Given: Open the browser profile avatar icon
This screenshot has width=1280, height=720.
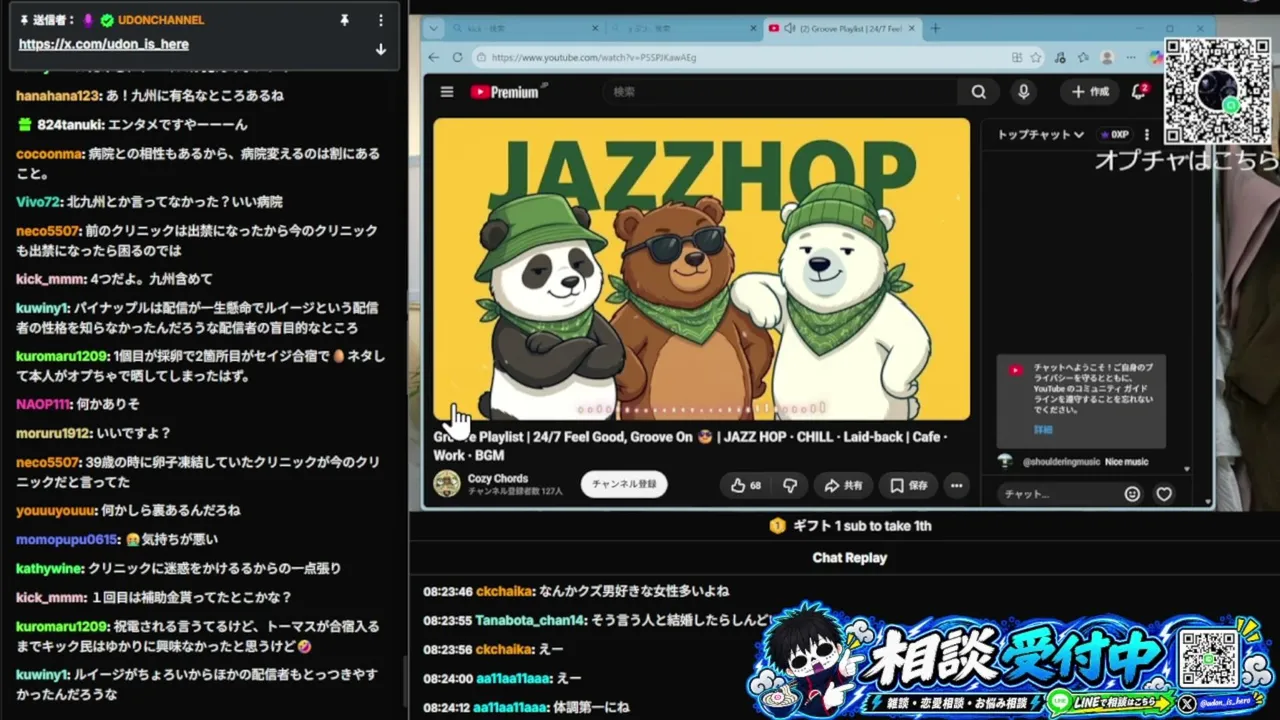Looking at the screenshot, I should 1107,58.
